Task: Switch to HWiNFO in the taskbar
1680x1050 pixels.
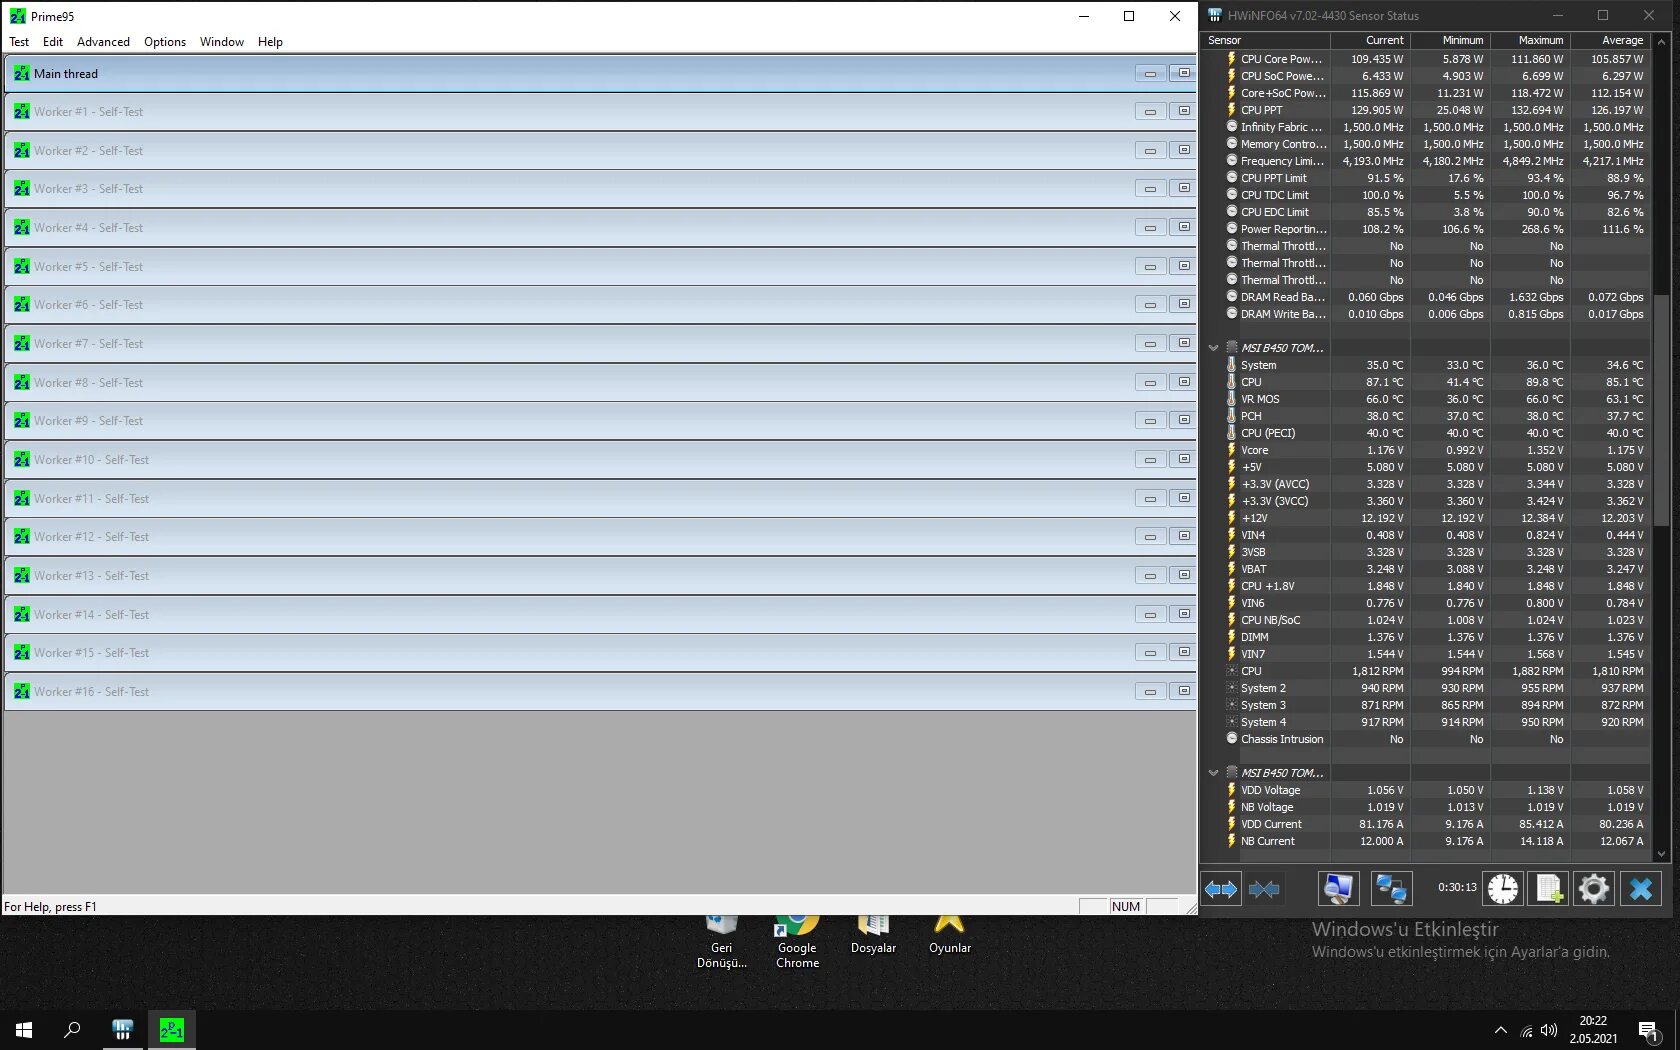Action: coord(123,1030)
